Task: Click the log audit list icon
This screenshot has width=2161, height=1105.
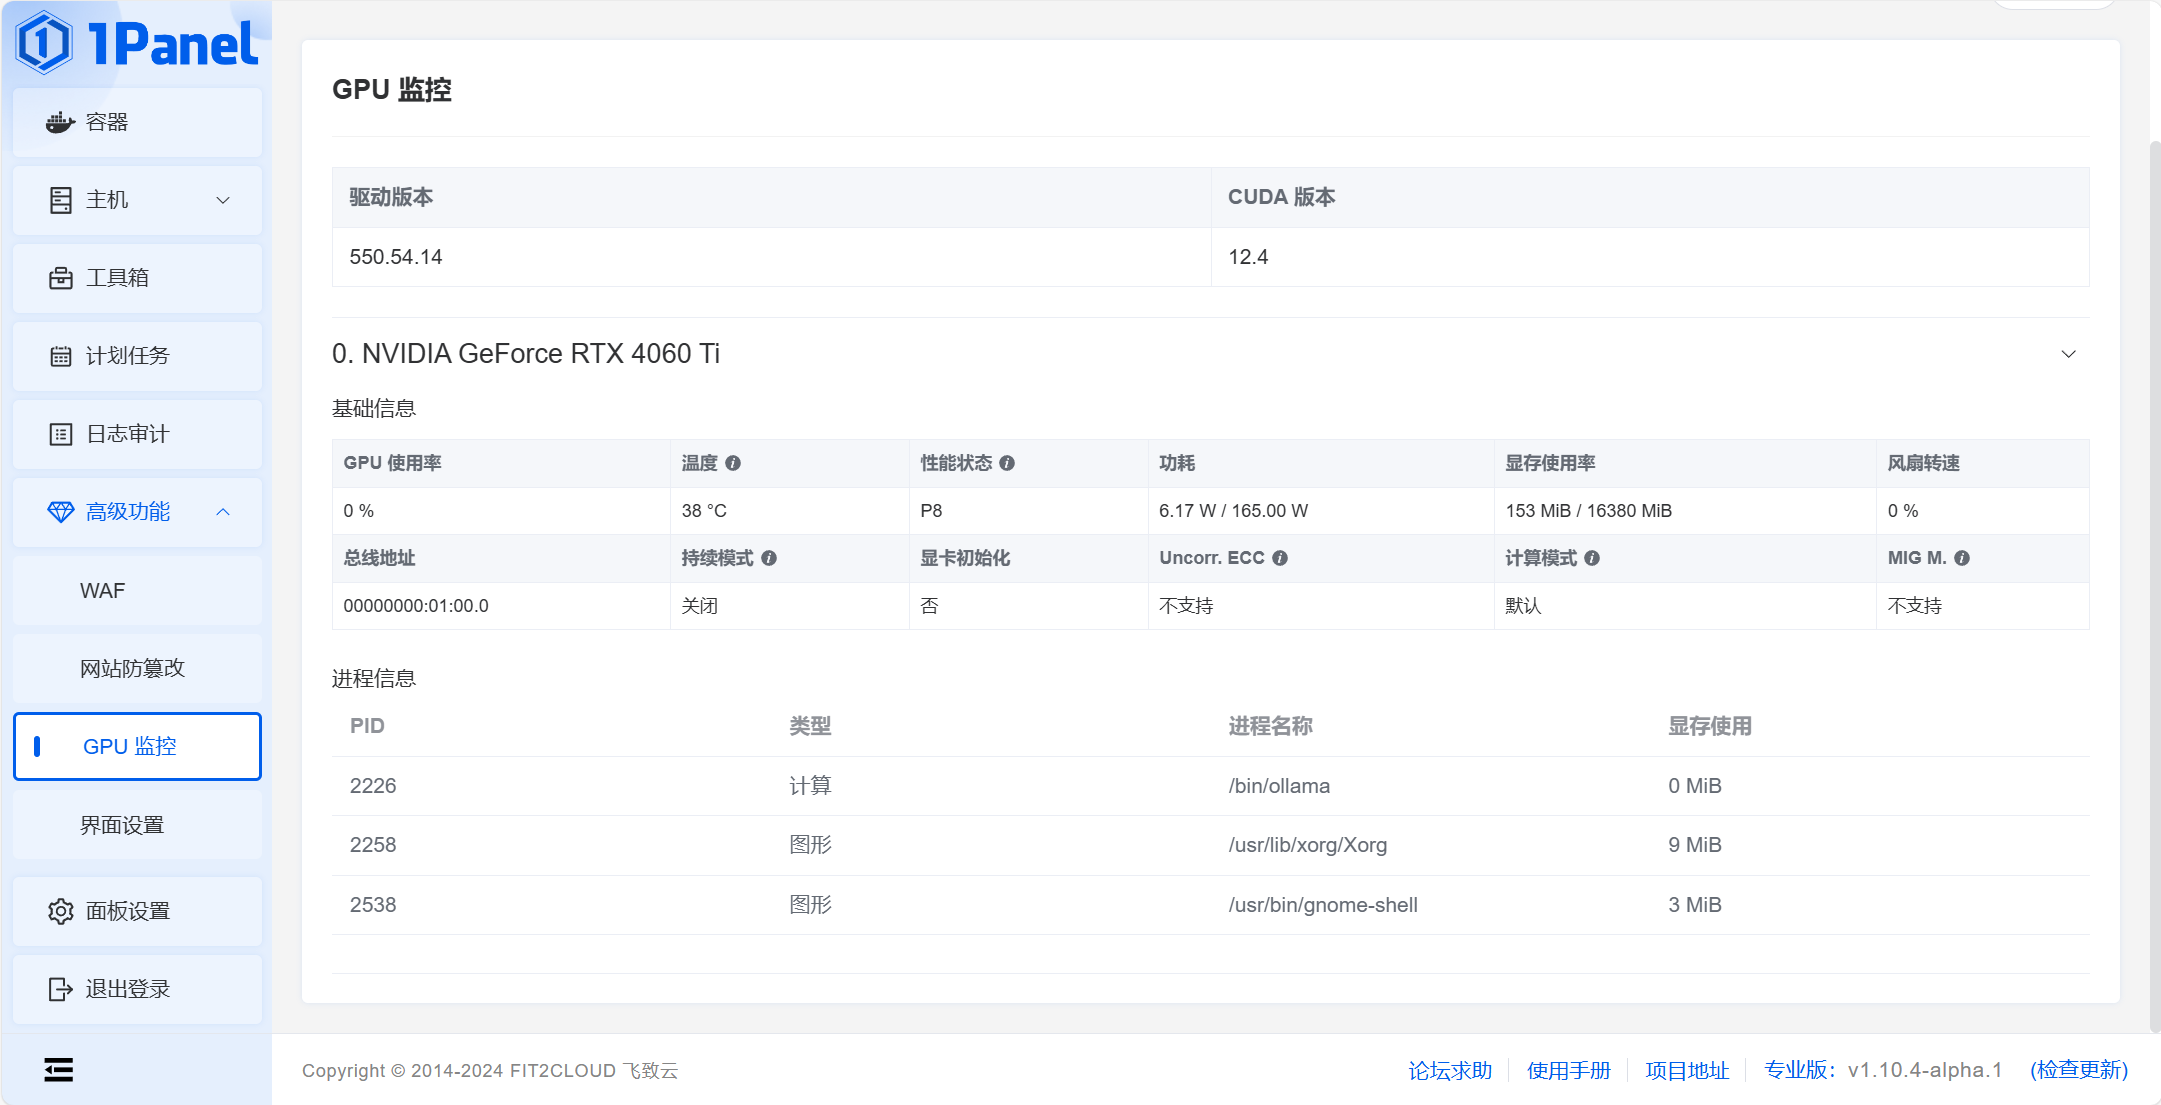Action: click(x=60, y=434)
